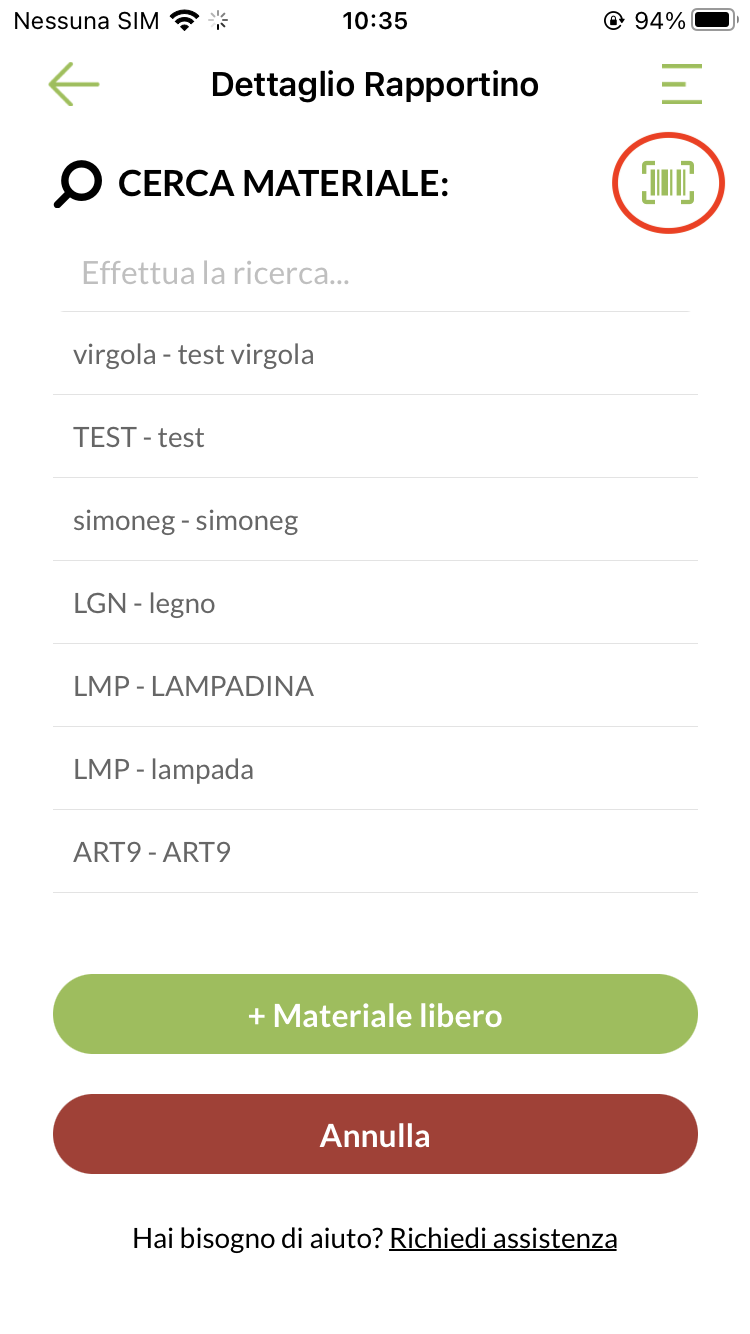Pick the 'LGN - legno' material

(x=144, y=603)
